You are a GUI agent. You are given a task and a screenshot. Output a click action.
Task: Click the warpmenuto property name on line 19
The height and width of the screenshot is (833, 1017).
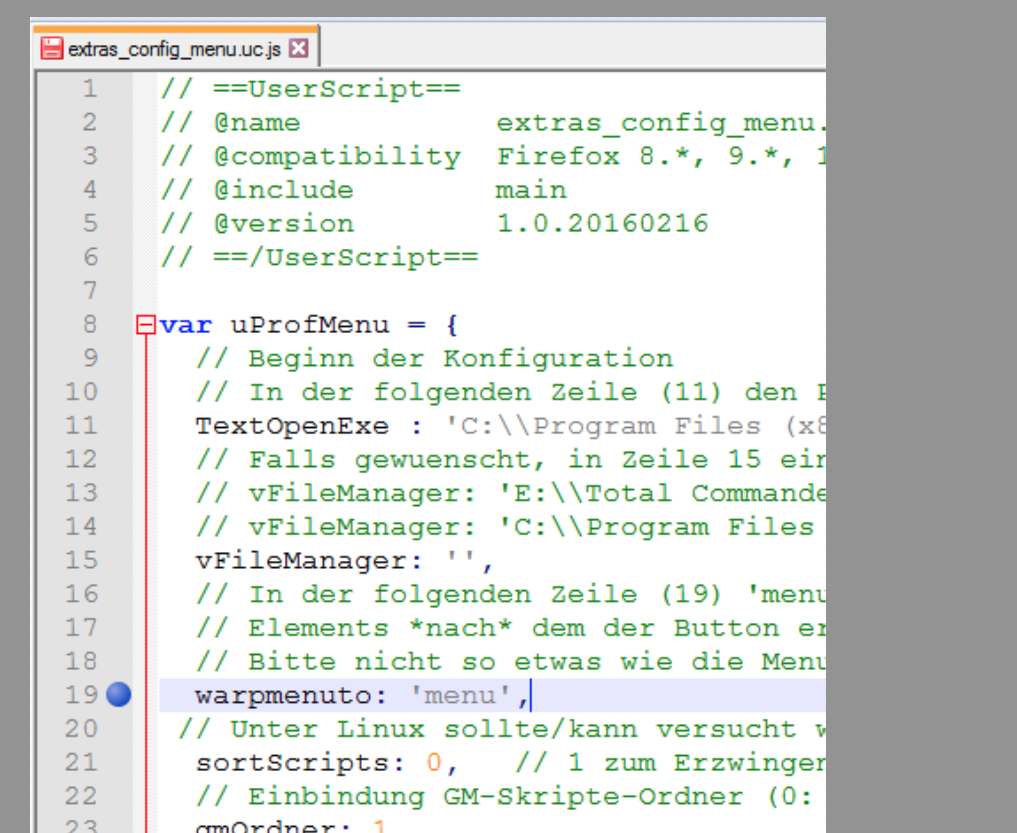click(292, 695)
